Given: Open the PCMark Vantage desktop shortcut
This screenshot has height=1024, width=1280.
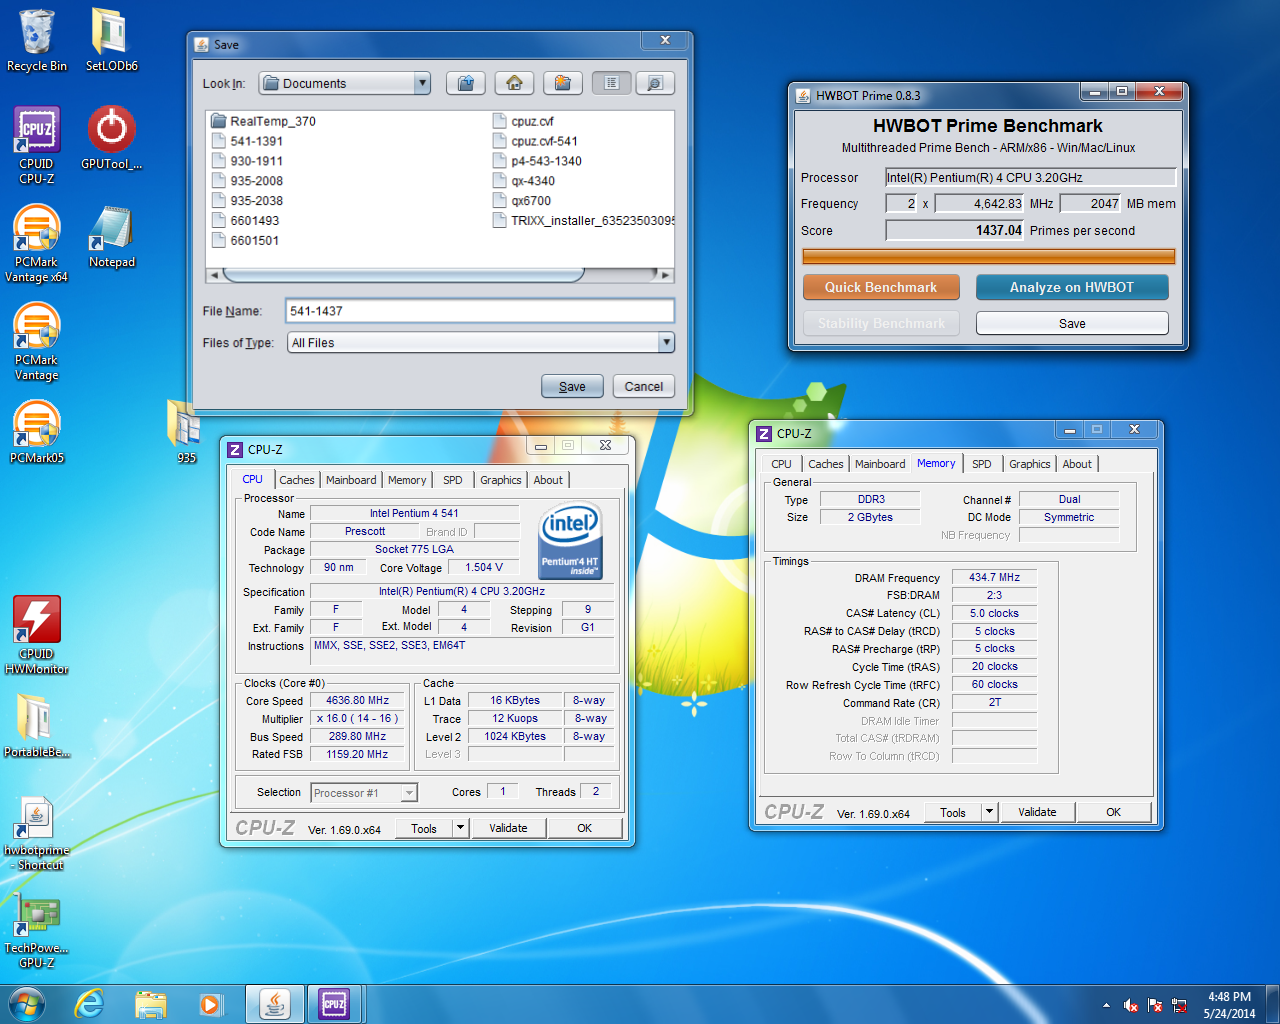Looking at the screenshot, I should coord(37,342).
